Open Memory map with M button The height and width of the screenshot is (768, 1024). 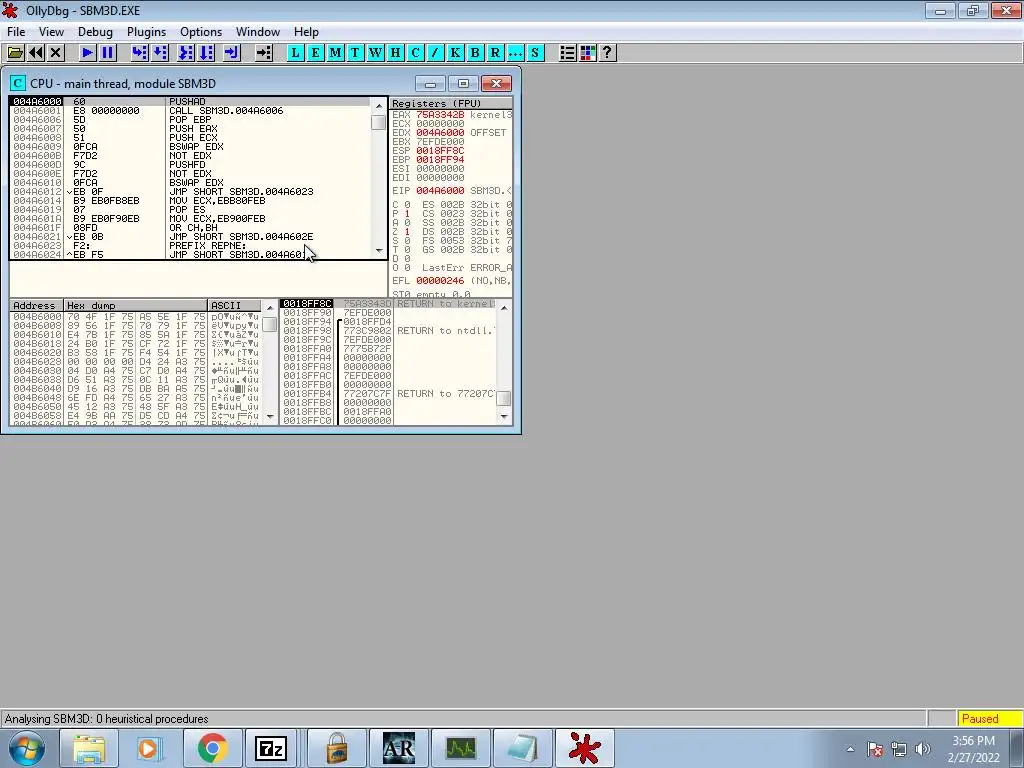(x=336, y=53)
